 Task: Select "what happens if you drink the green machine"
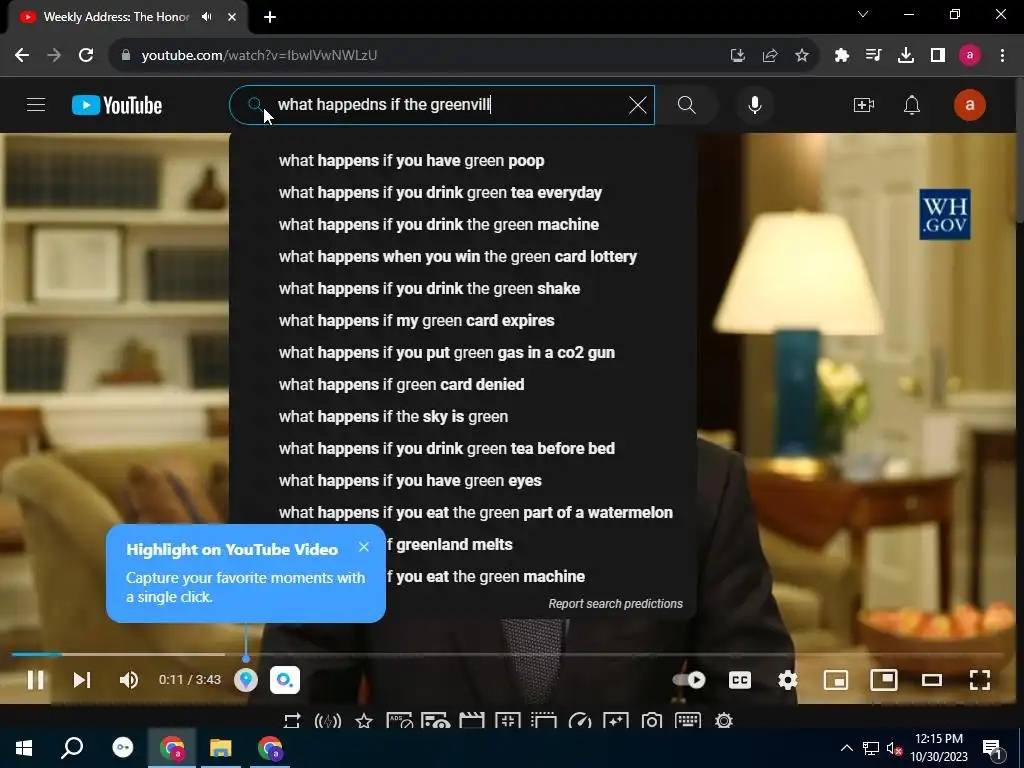click(x=463, y=225)
